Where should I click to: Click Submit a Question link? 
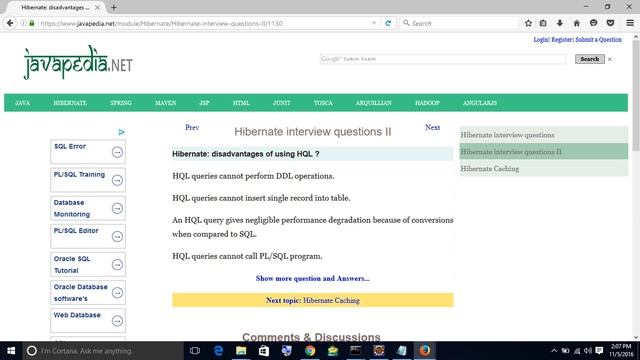598,40
